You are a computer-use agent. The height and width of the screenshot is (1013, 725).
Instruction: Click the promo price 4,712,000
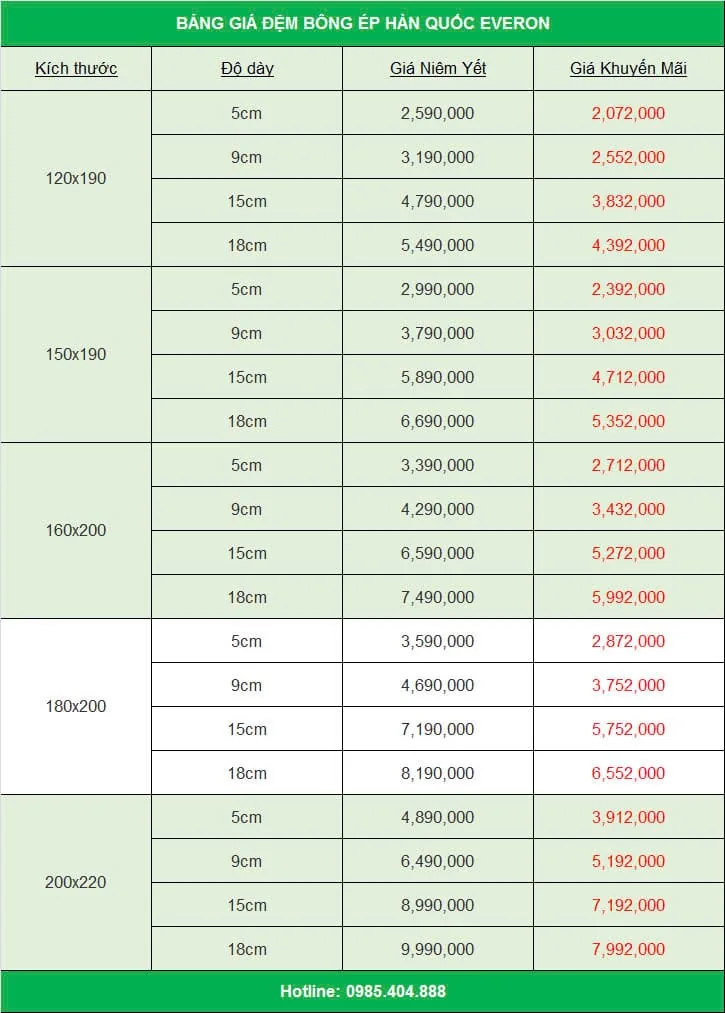coord(628,377)
